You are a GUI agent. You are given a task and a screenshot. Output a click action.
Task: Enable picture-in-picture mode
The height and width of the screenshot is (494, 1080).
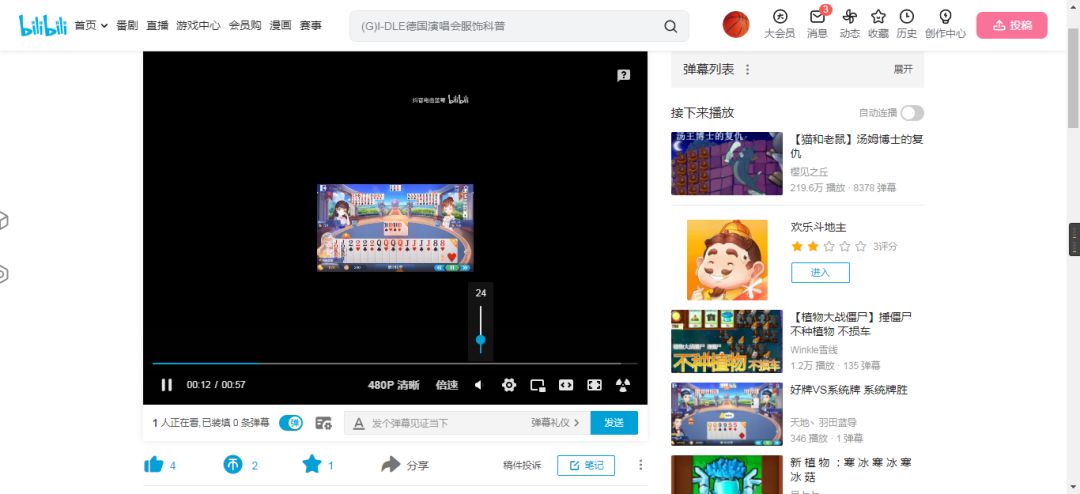pyautogui.click(x=538, y=385)
